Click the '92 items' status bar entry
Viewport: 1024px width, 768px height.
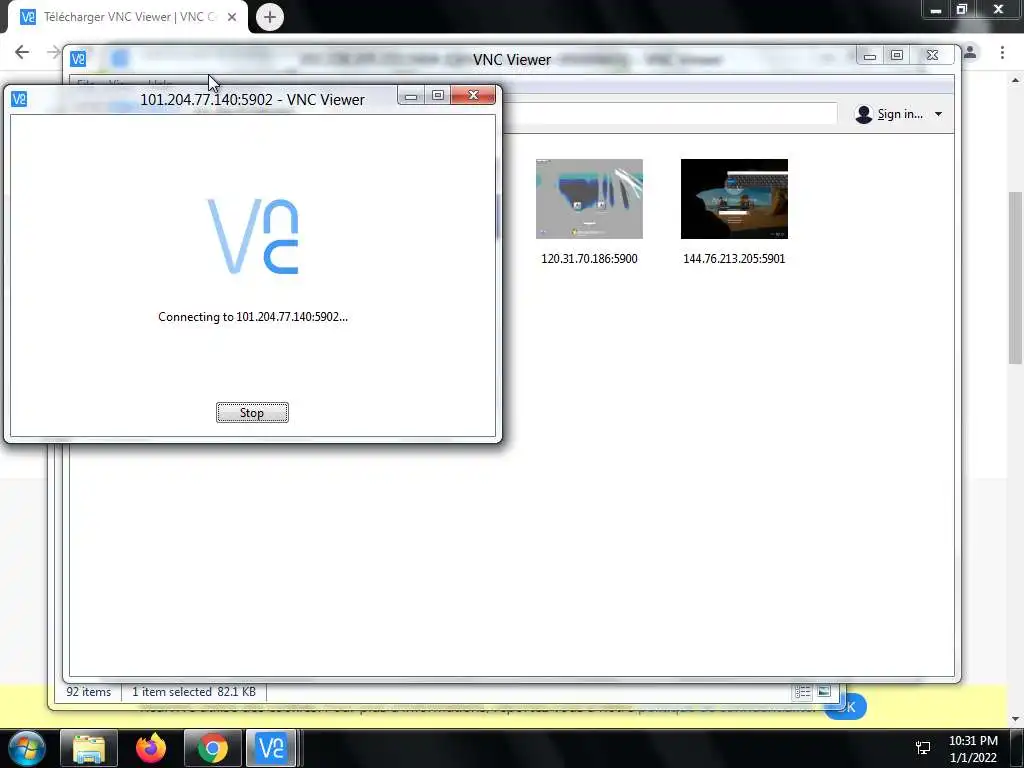pos(89,692)
